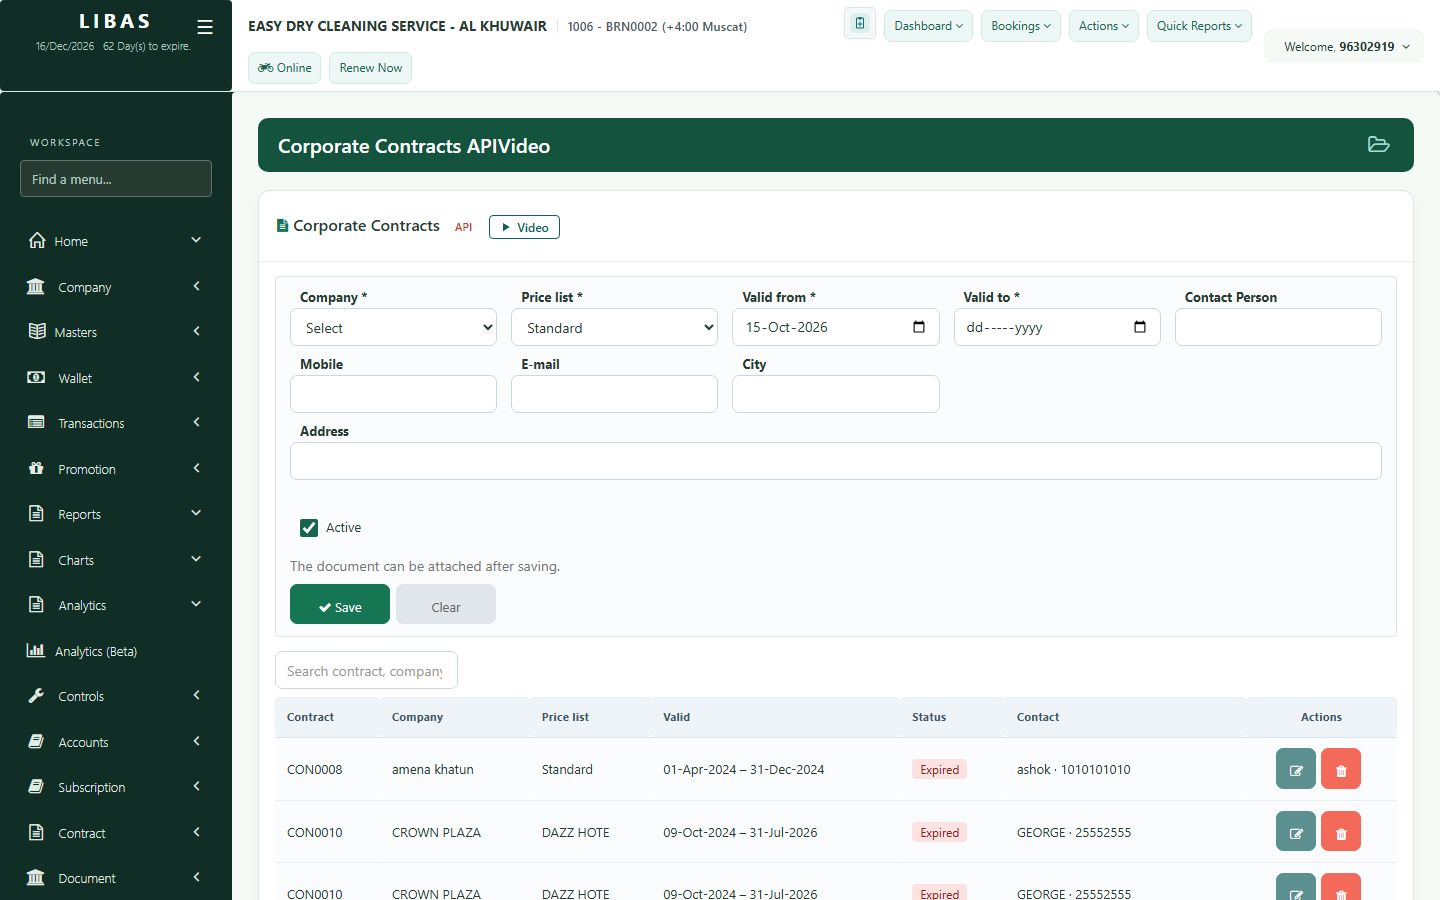Expand the Masters sidebar menu
This screenshot has width=1440, height=900.
coord(116,332)
